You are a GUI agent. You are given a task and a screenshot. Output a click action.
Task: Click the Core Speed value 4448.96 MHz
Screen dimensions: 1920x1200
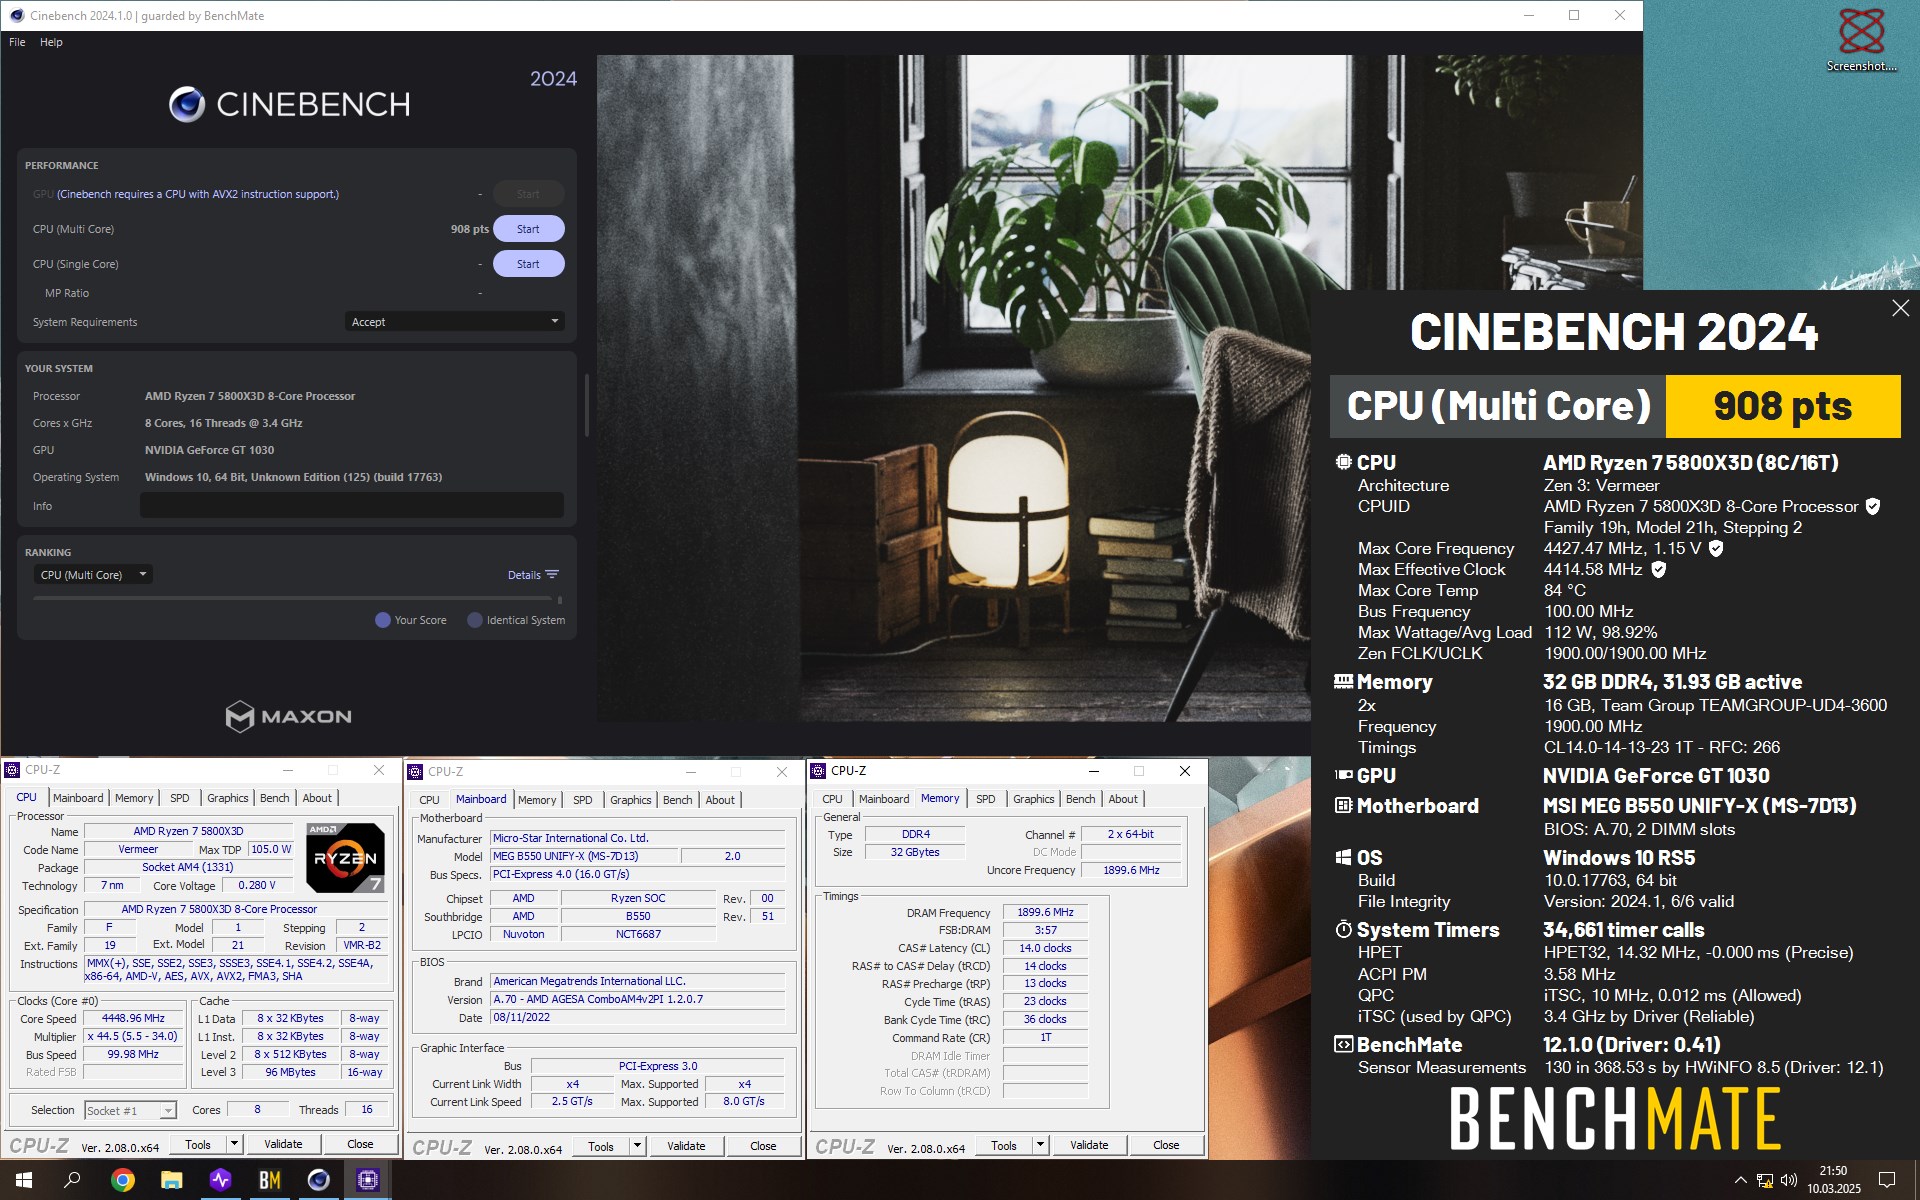pos(133,1018)
